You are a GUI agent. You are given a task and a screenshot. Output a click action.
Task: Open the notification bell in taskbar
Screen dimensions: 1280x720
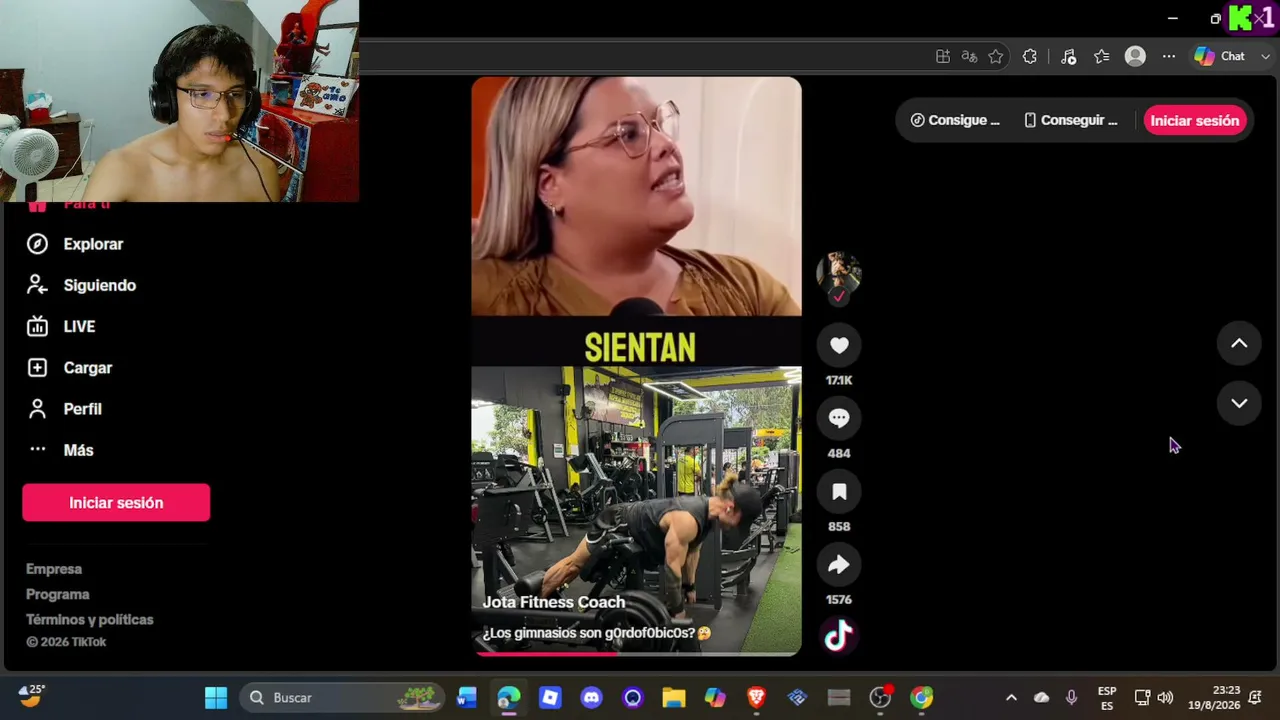click(x=1255, y=698)
